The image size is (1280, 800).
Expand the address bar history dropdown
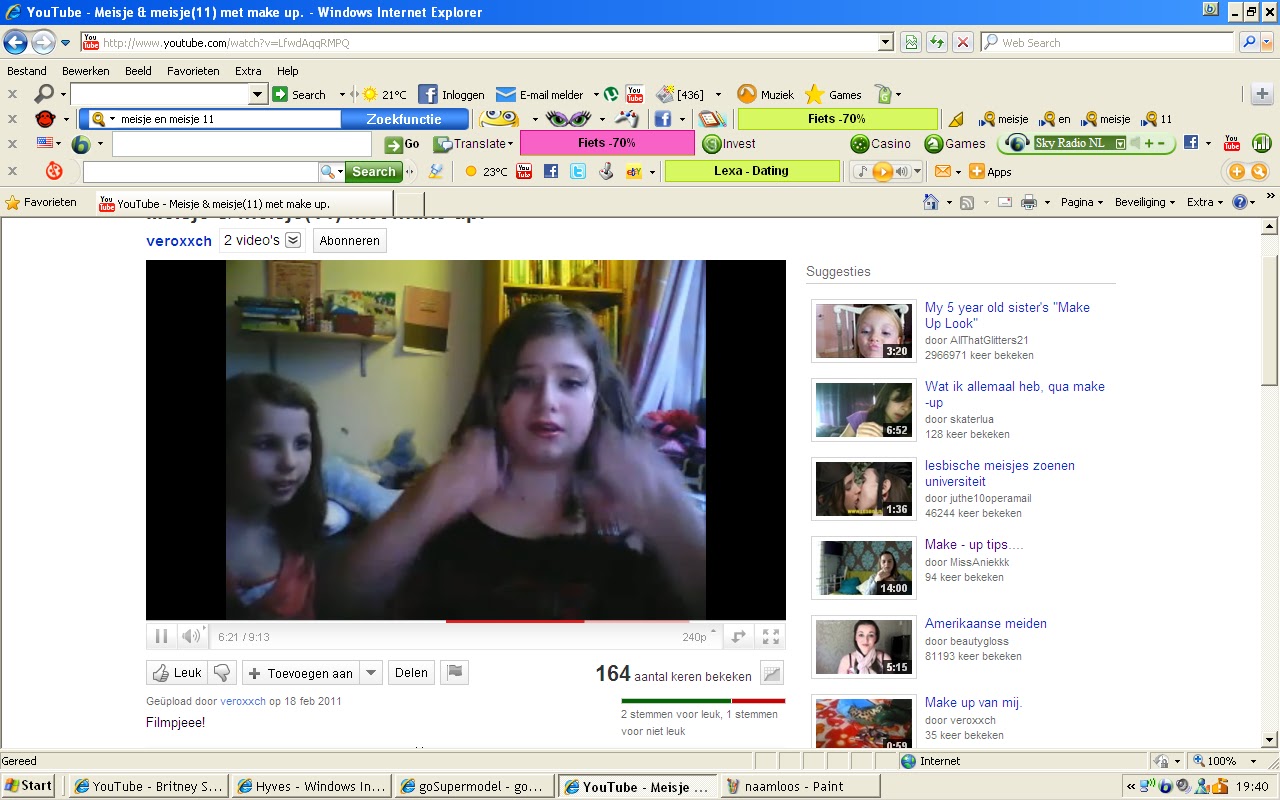click(x=886, y=43)
